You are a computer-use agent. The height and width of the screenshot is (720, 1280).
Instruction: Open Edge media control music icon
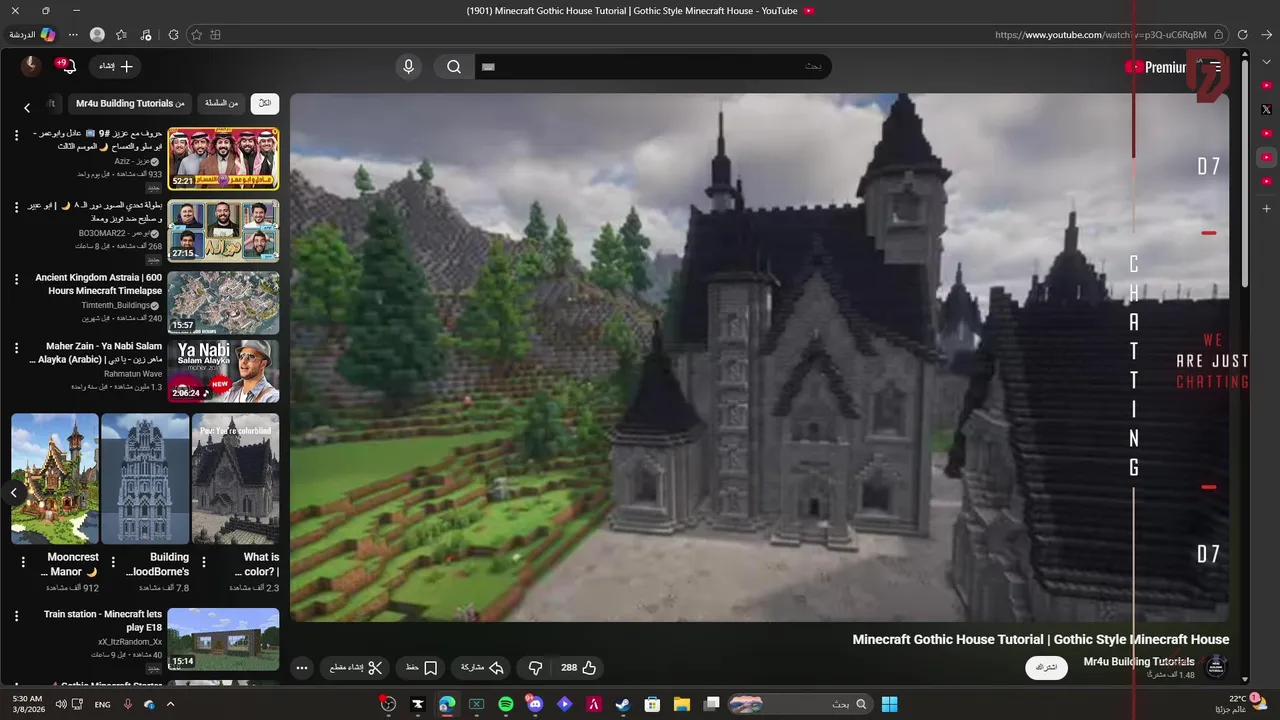(x=146, y=35)
